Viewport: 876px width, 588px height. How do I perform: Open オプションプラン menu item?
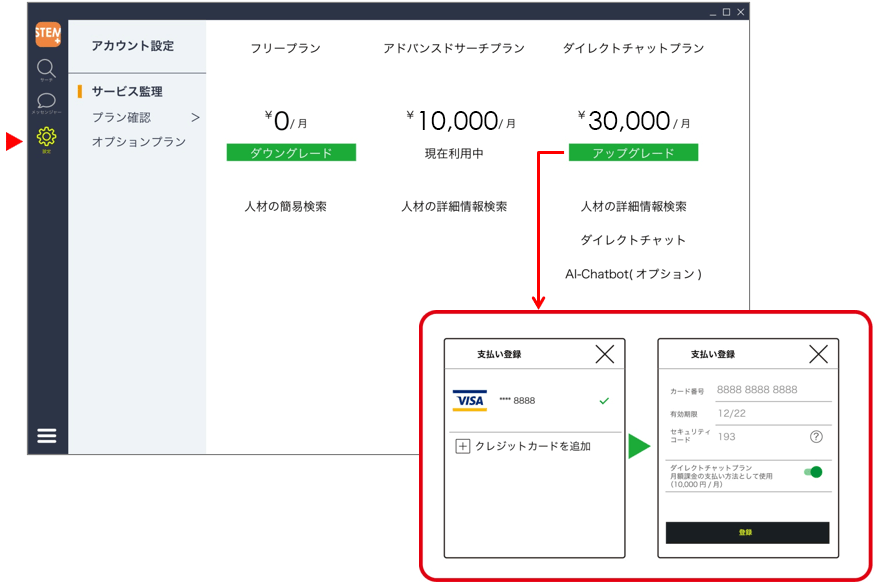[x=138, y=143]
